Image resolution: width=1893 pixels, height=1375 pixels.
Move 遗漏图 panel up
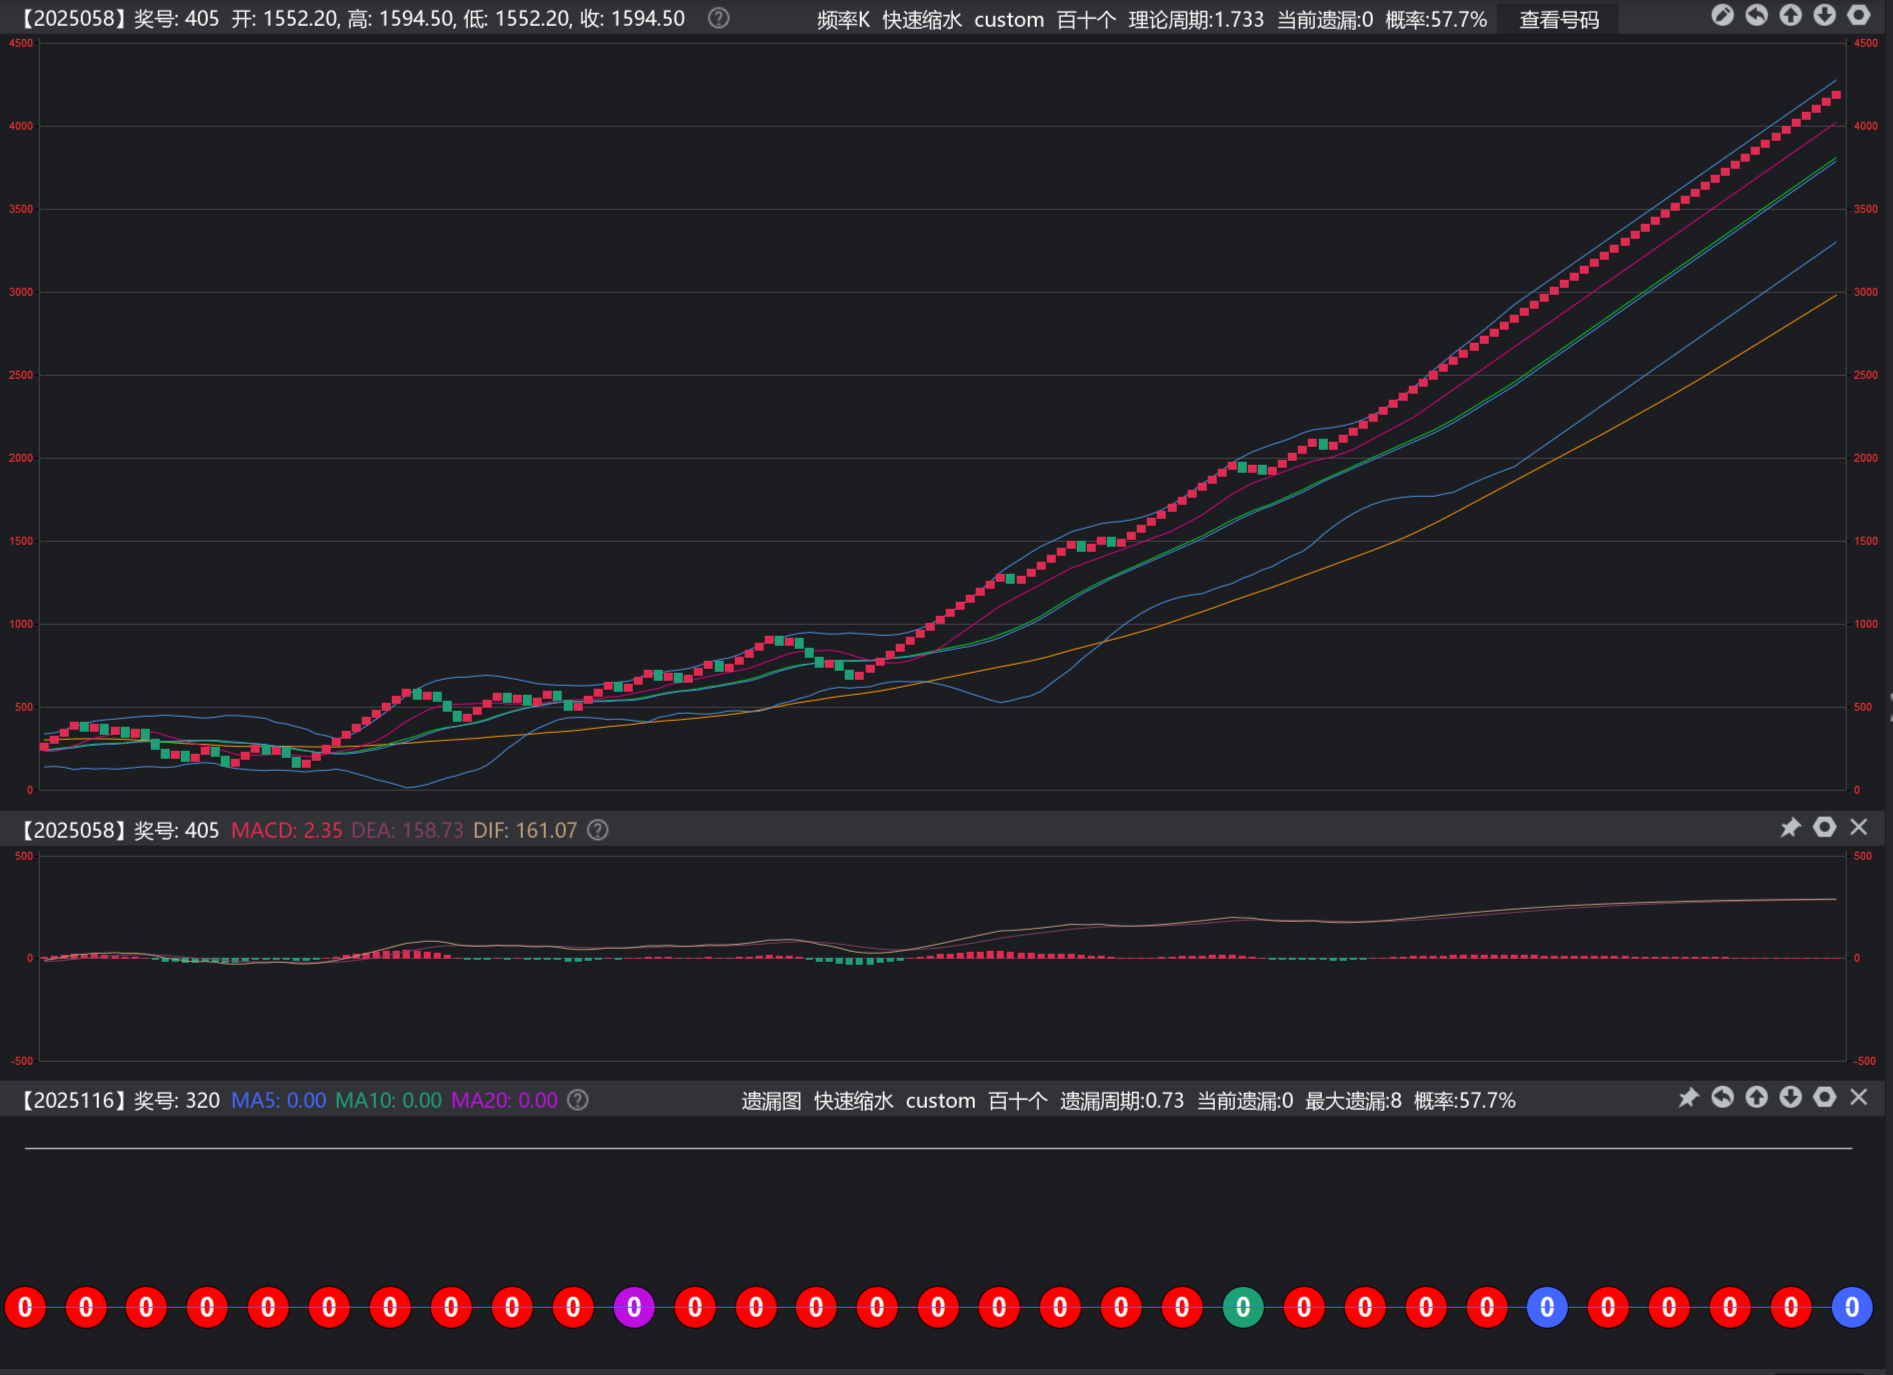pyautogui.click(x=1757, y=1098)
